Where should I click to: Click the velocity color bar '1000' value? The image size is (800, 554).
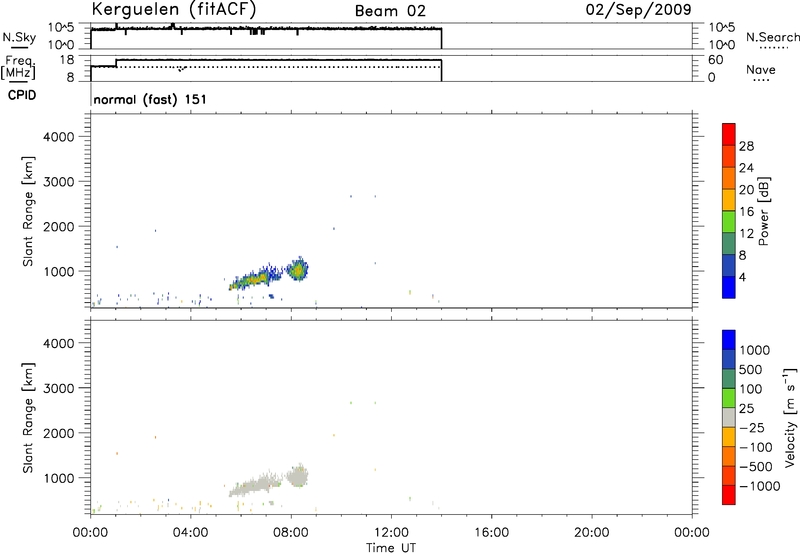tap(754, 350)
